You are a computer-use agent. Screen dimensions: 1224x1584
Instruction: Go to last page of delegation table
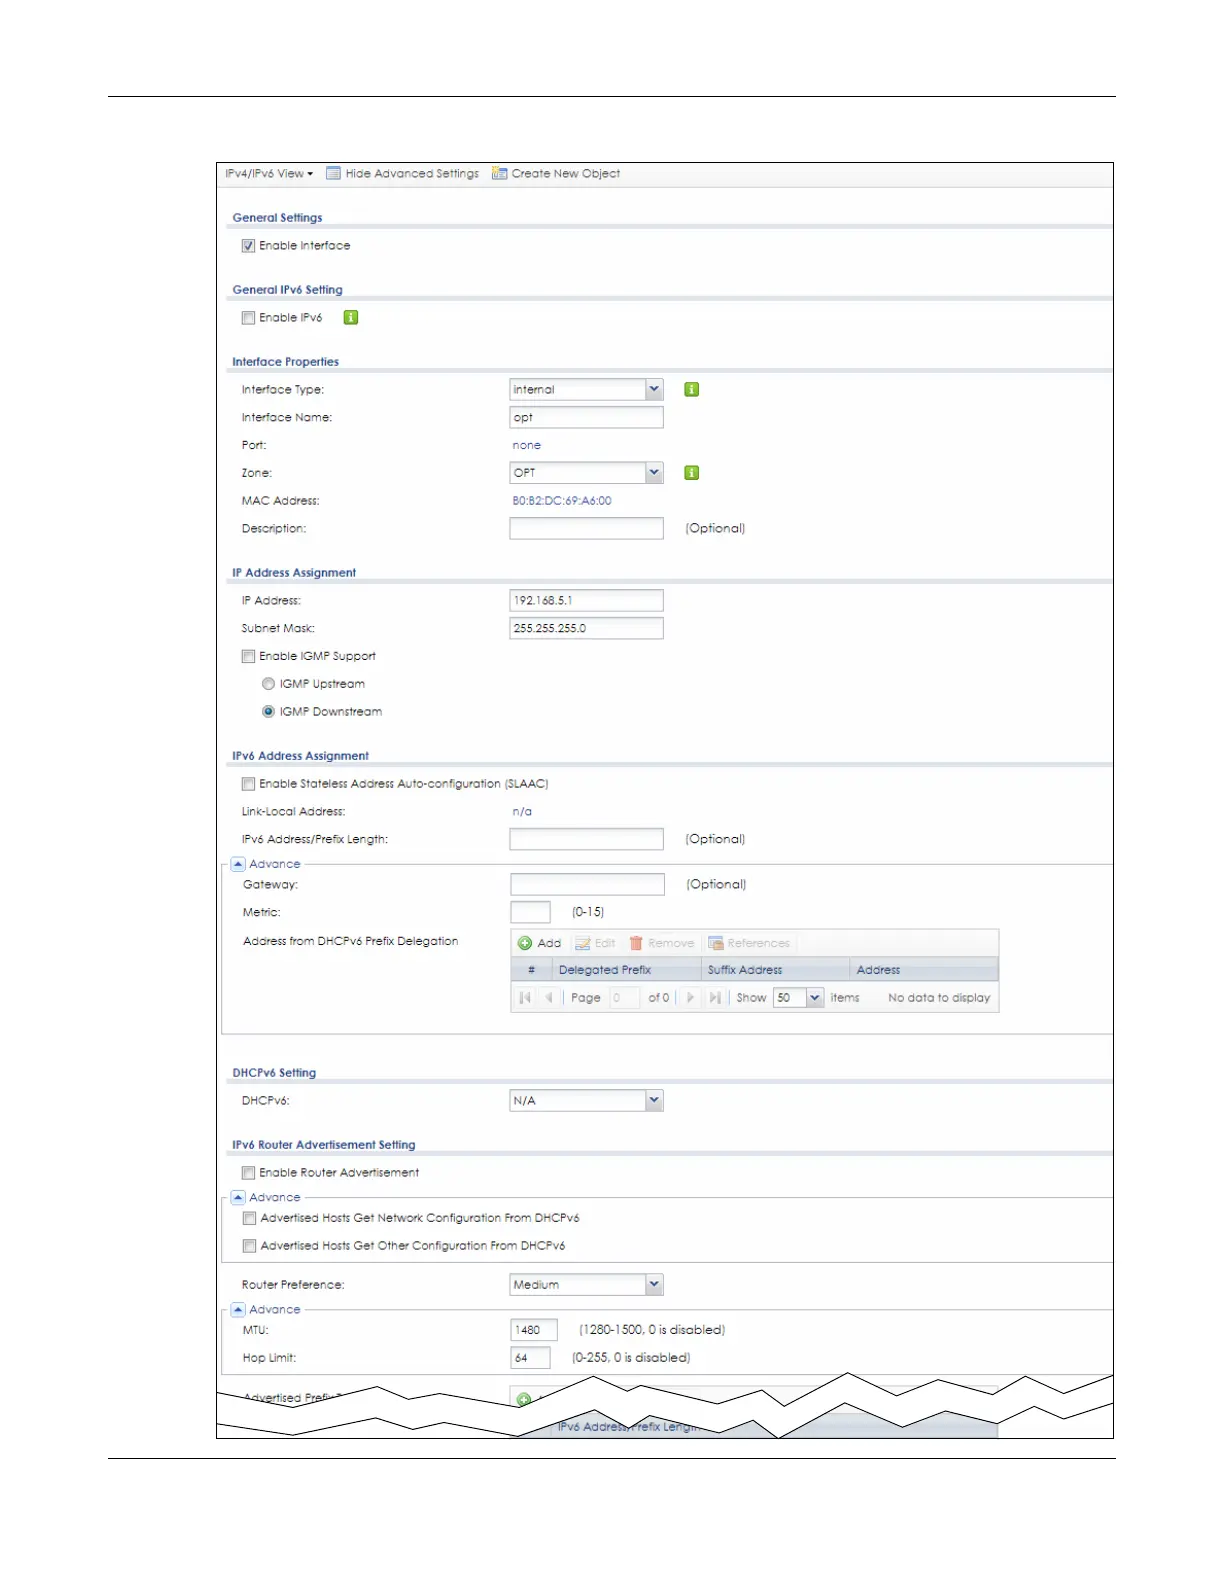point(715,998)
